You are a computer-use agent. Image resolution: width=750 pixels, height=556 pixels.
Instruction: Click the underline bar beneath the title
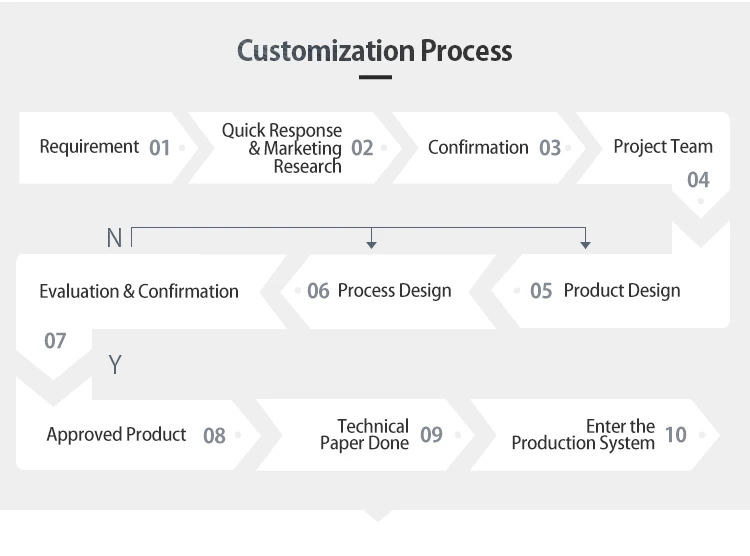coord(375,77)
